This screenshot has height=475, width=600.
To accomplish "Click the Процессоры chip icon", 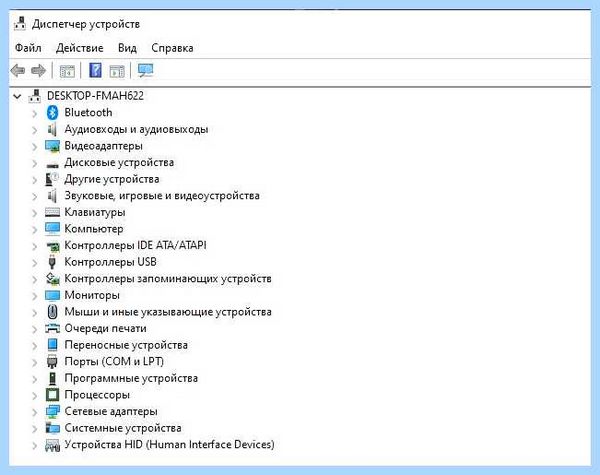I will pyautogui.click(x=52, y=395).
